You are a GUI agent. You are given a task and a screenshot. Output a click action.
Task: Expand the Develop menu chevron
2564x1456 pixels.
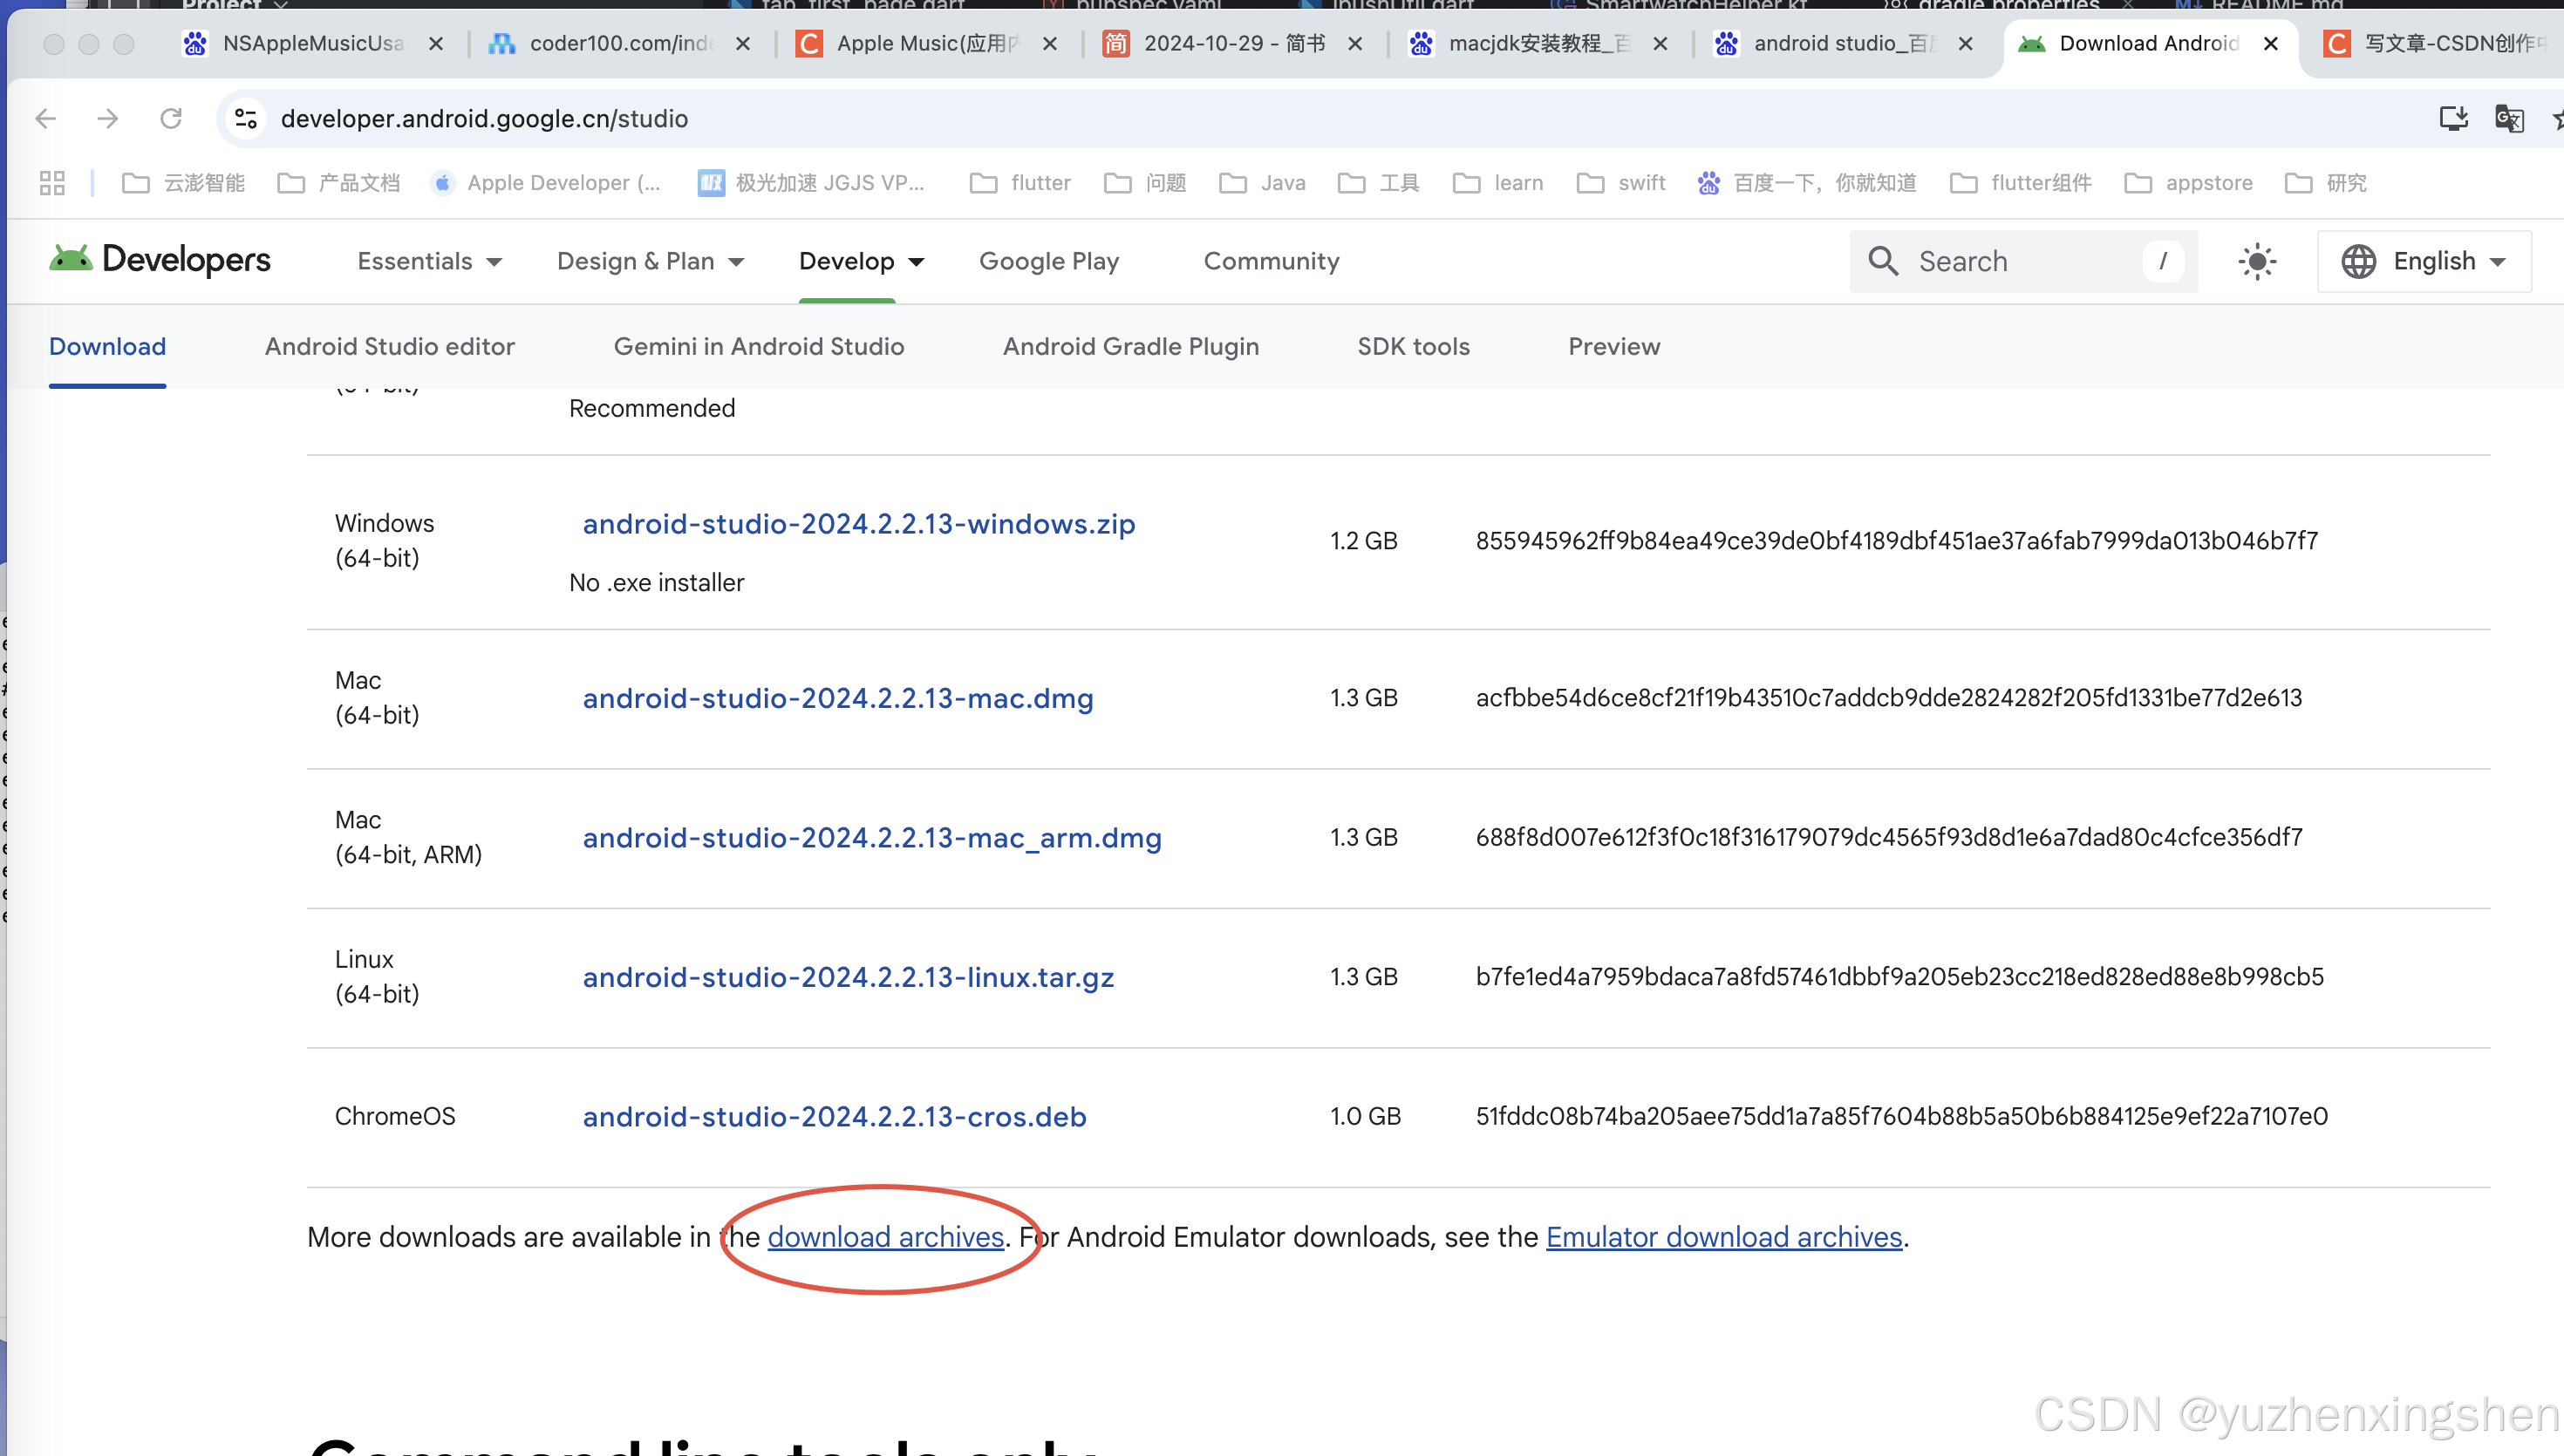pos(917,262)
